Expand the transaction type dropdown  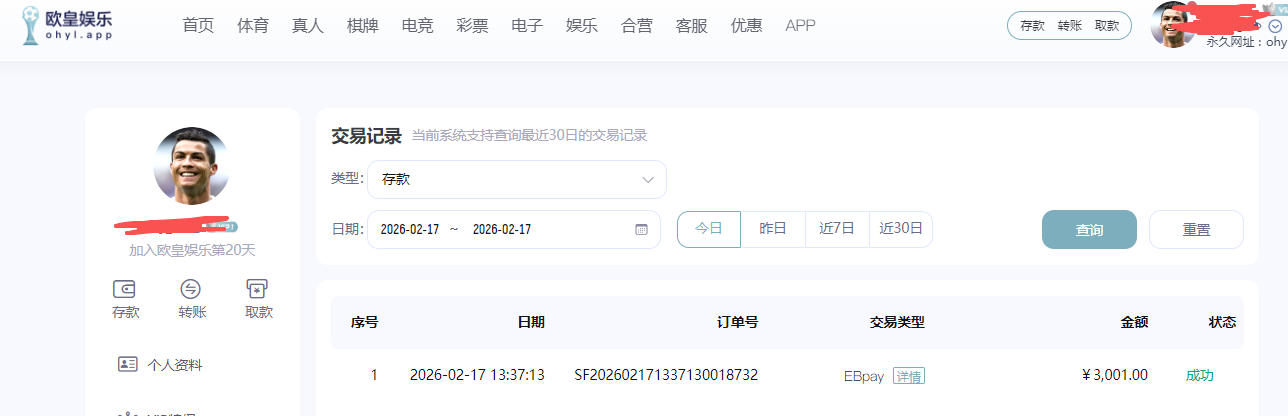(x=516, y=179)
